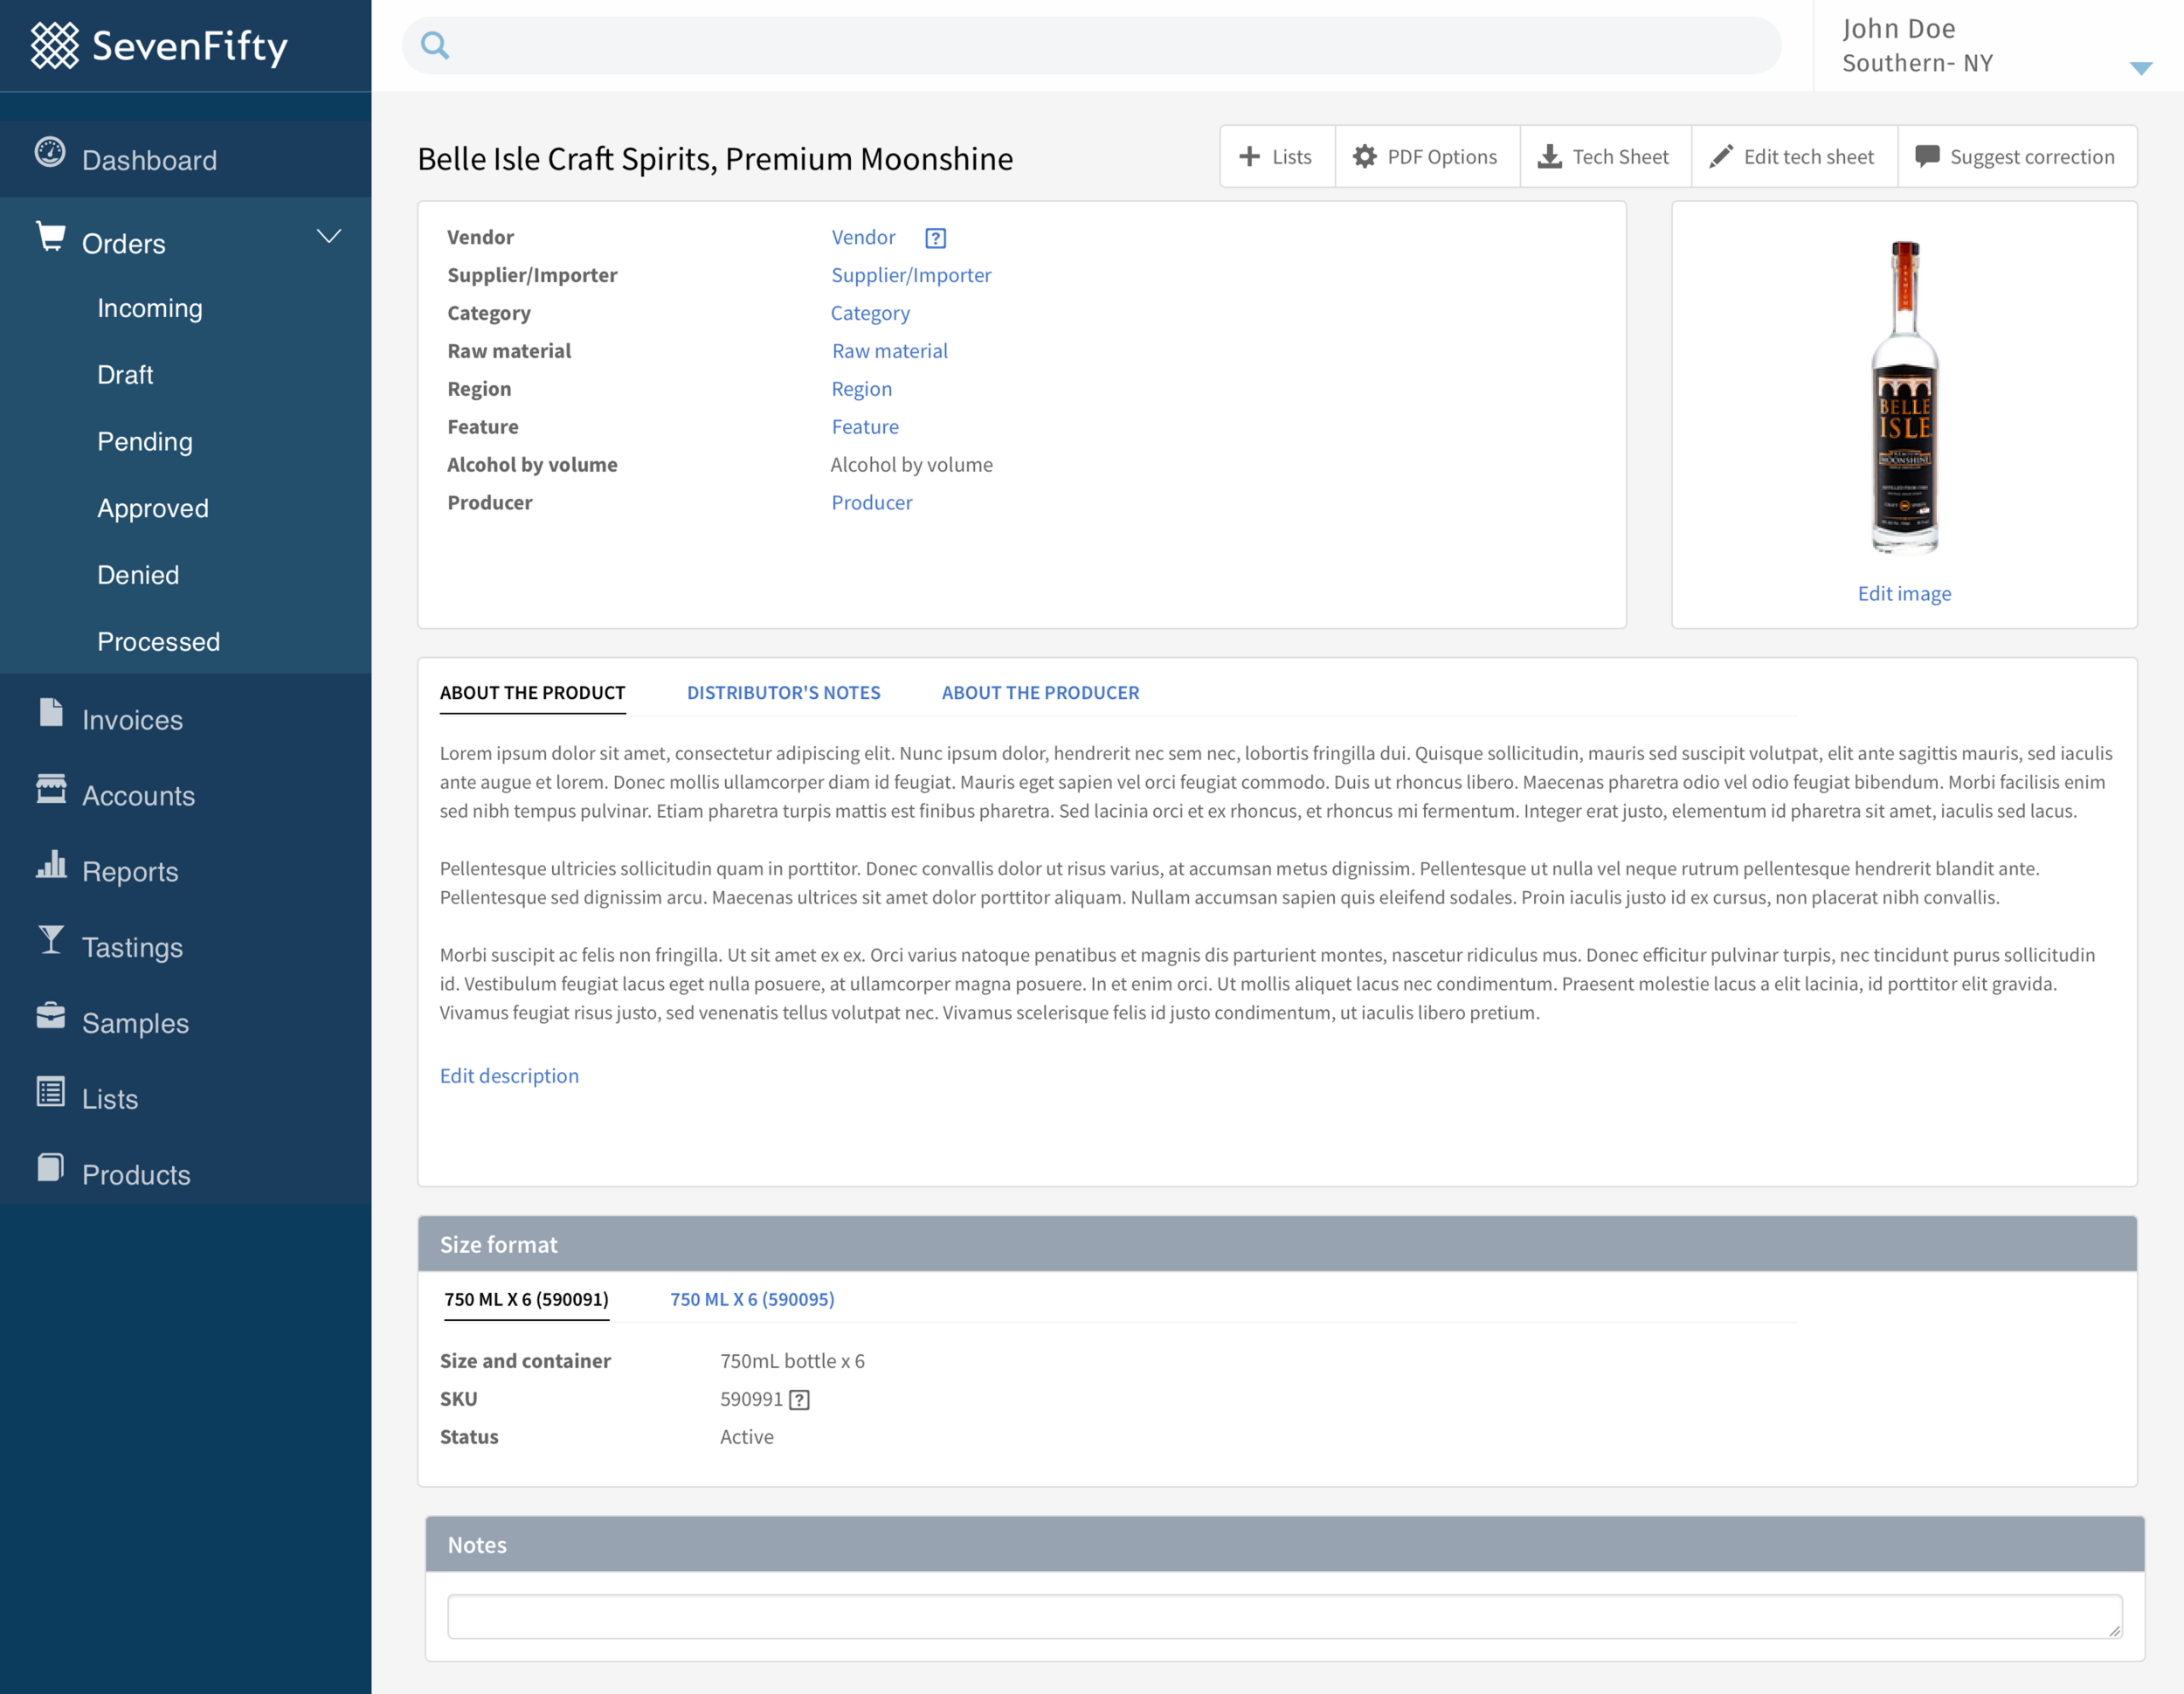Open the John Doe account dropdown arrow

tap(2141, 68)
